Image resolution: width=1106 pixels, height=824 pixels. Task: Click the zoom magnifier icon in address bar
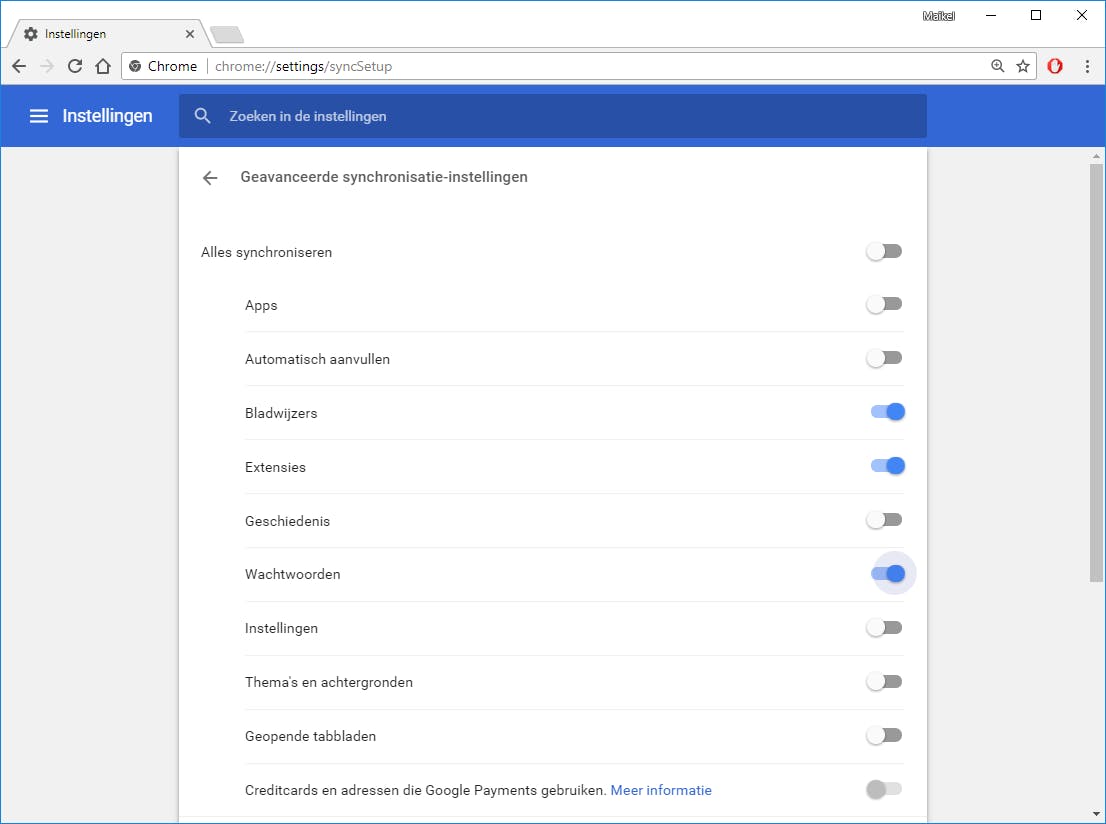pos(997,66)
